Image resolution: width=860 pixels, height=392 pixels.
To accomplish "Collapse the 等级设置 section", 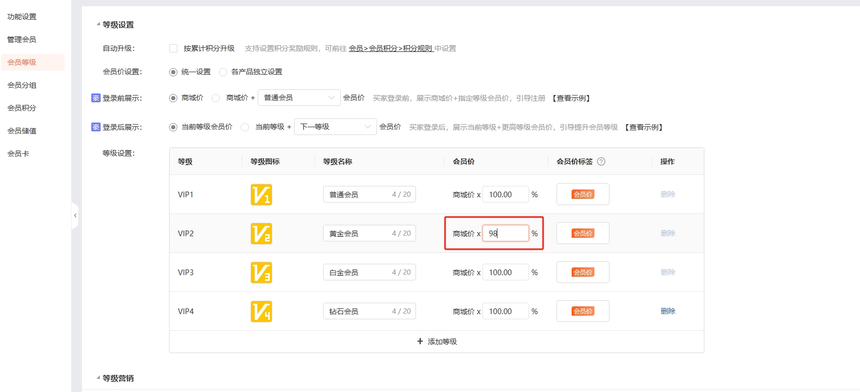I will pyautogui.click(x=98, y=25).
